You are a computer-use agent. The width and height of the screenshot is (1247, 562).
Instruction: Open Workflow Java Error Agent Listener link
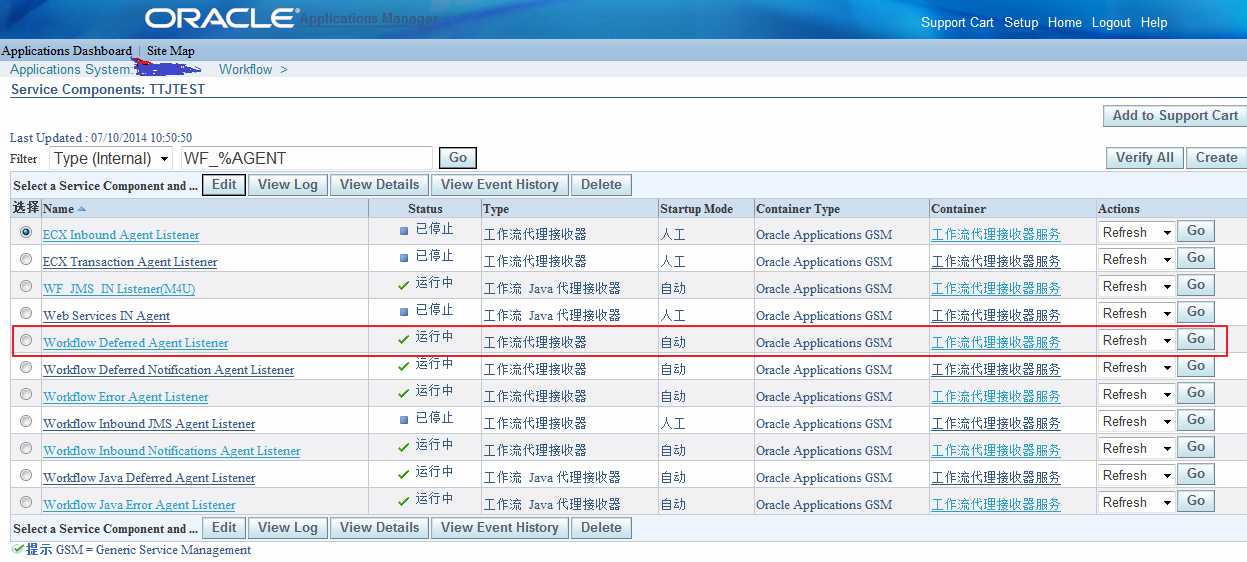click(x=140, y=505)
